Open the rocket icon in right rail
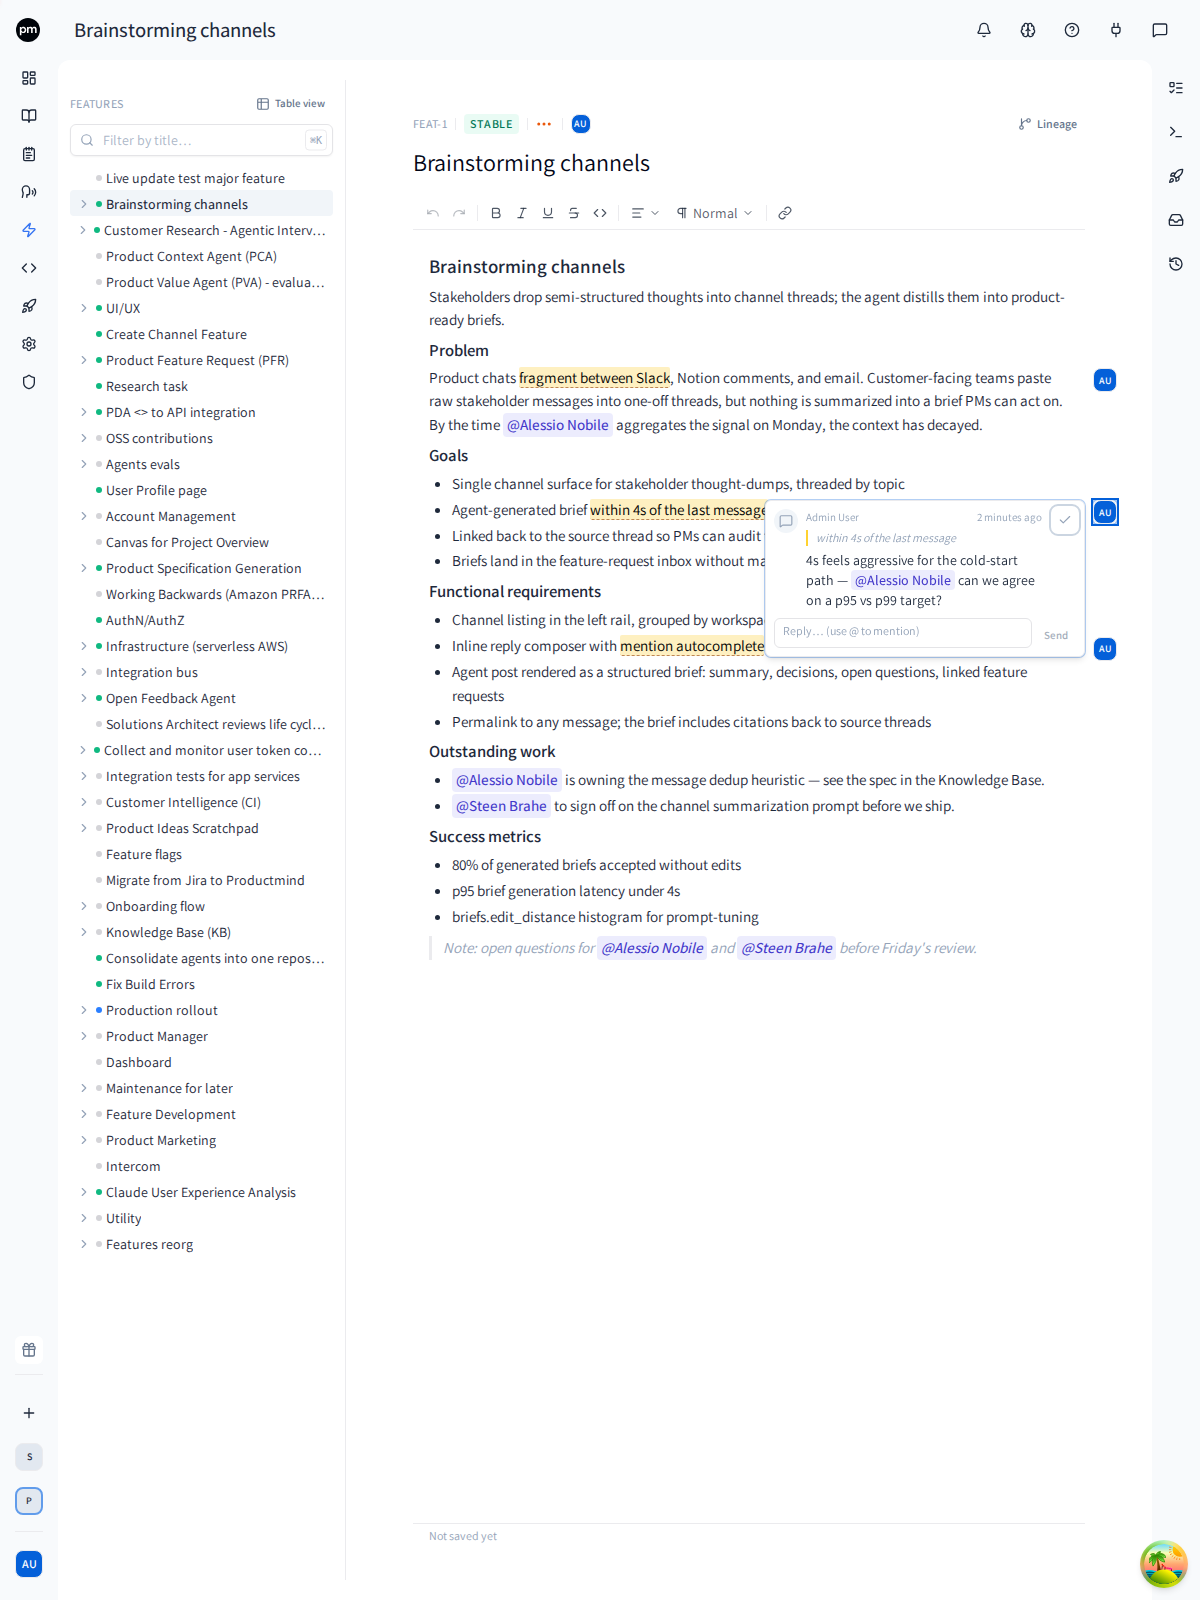This screenshot has height=1600, width=1200. [x=1176, y=176]
